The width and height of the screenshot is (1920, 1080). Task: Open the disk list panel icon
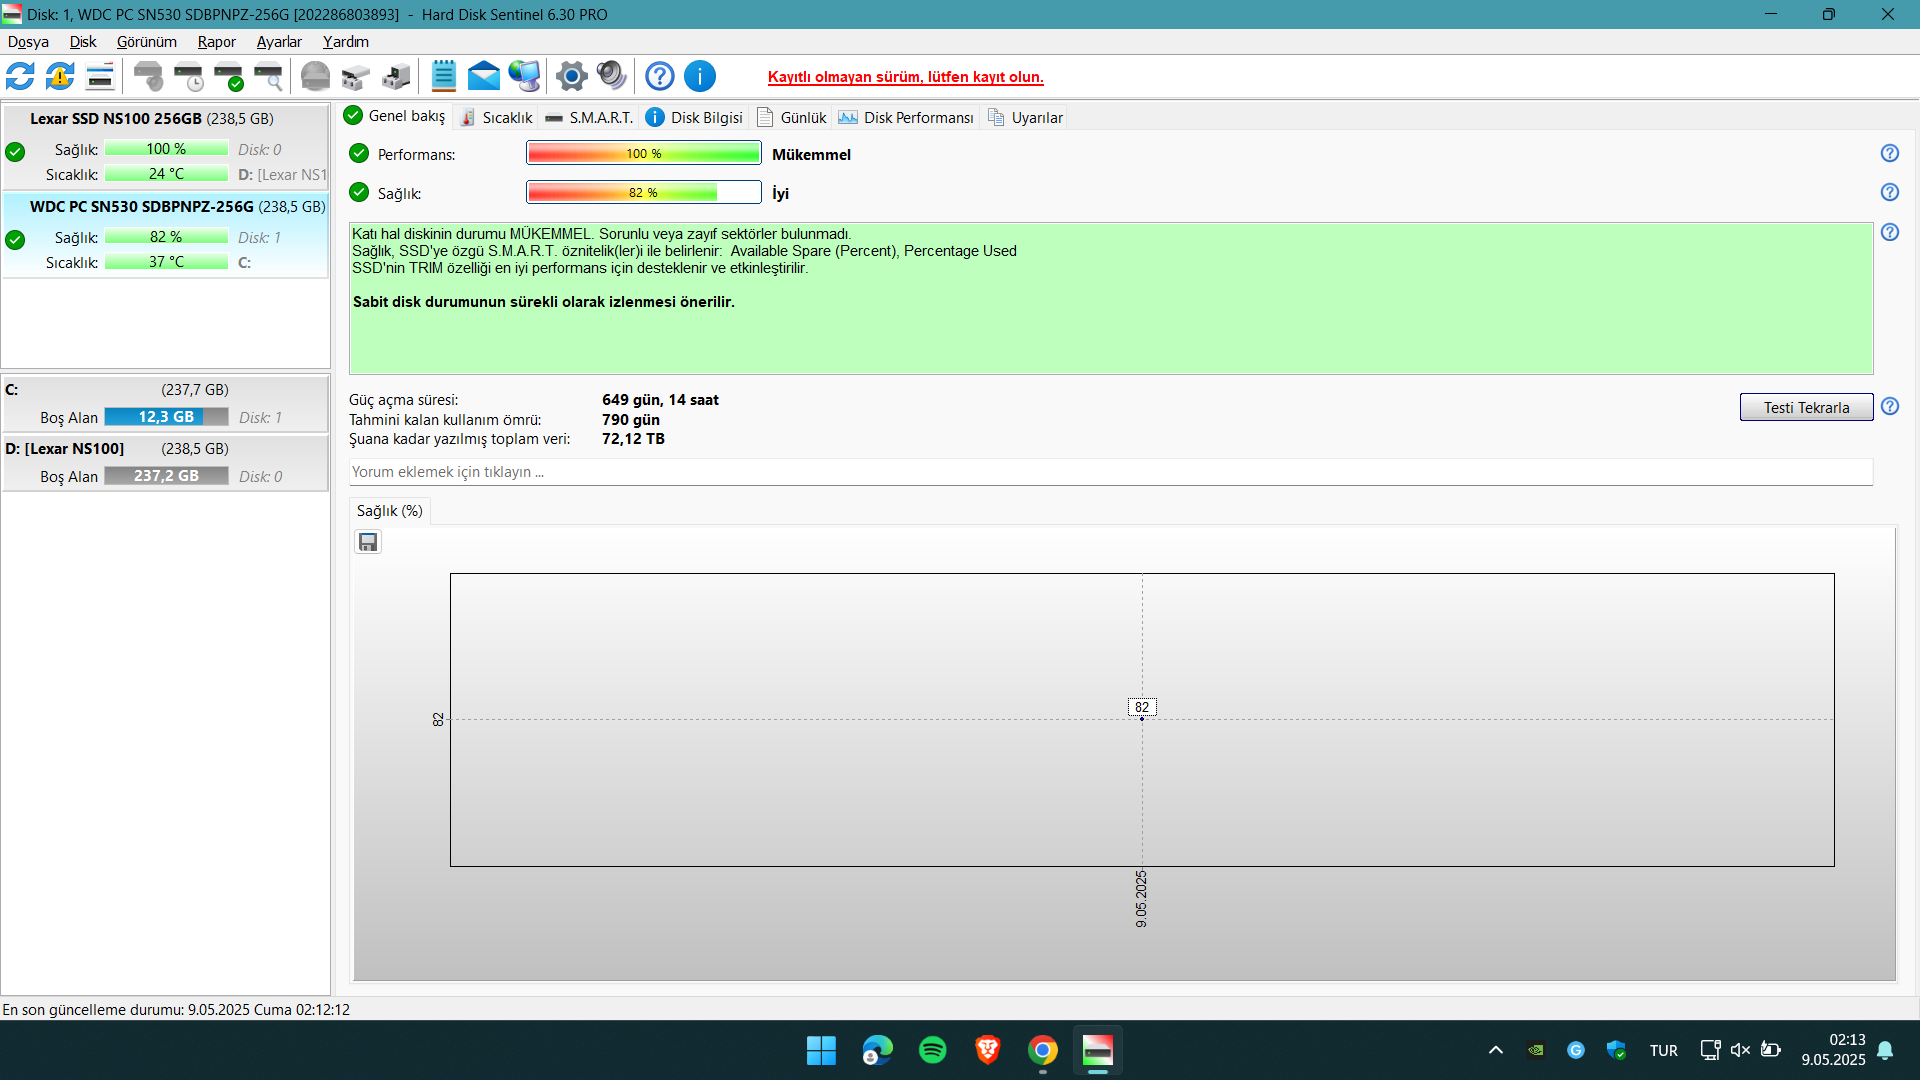(100, 76)
